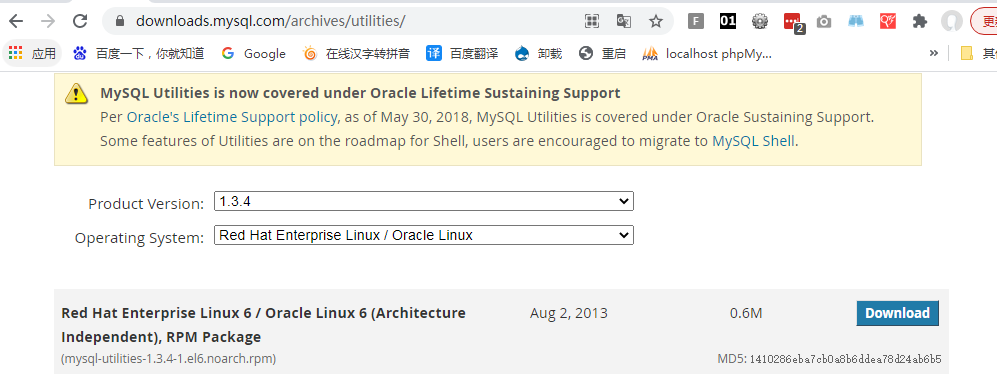Go forward with the forward arrow

pos(48,21)
